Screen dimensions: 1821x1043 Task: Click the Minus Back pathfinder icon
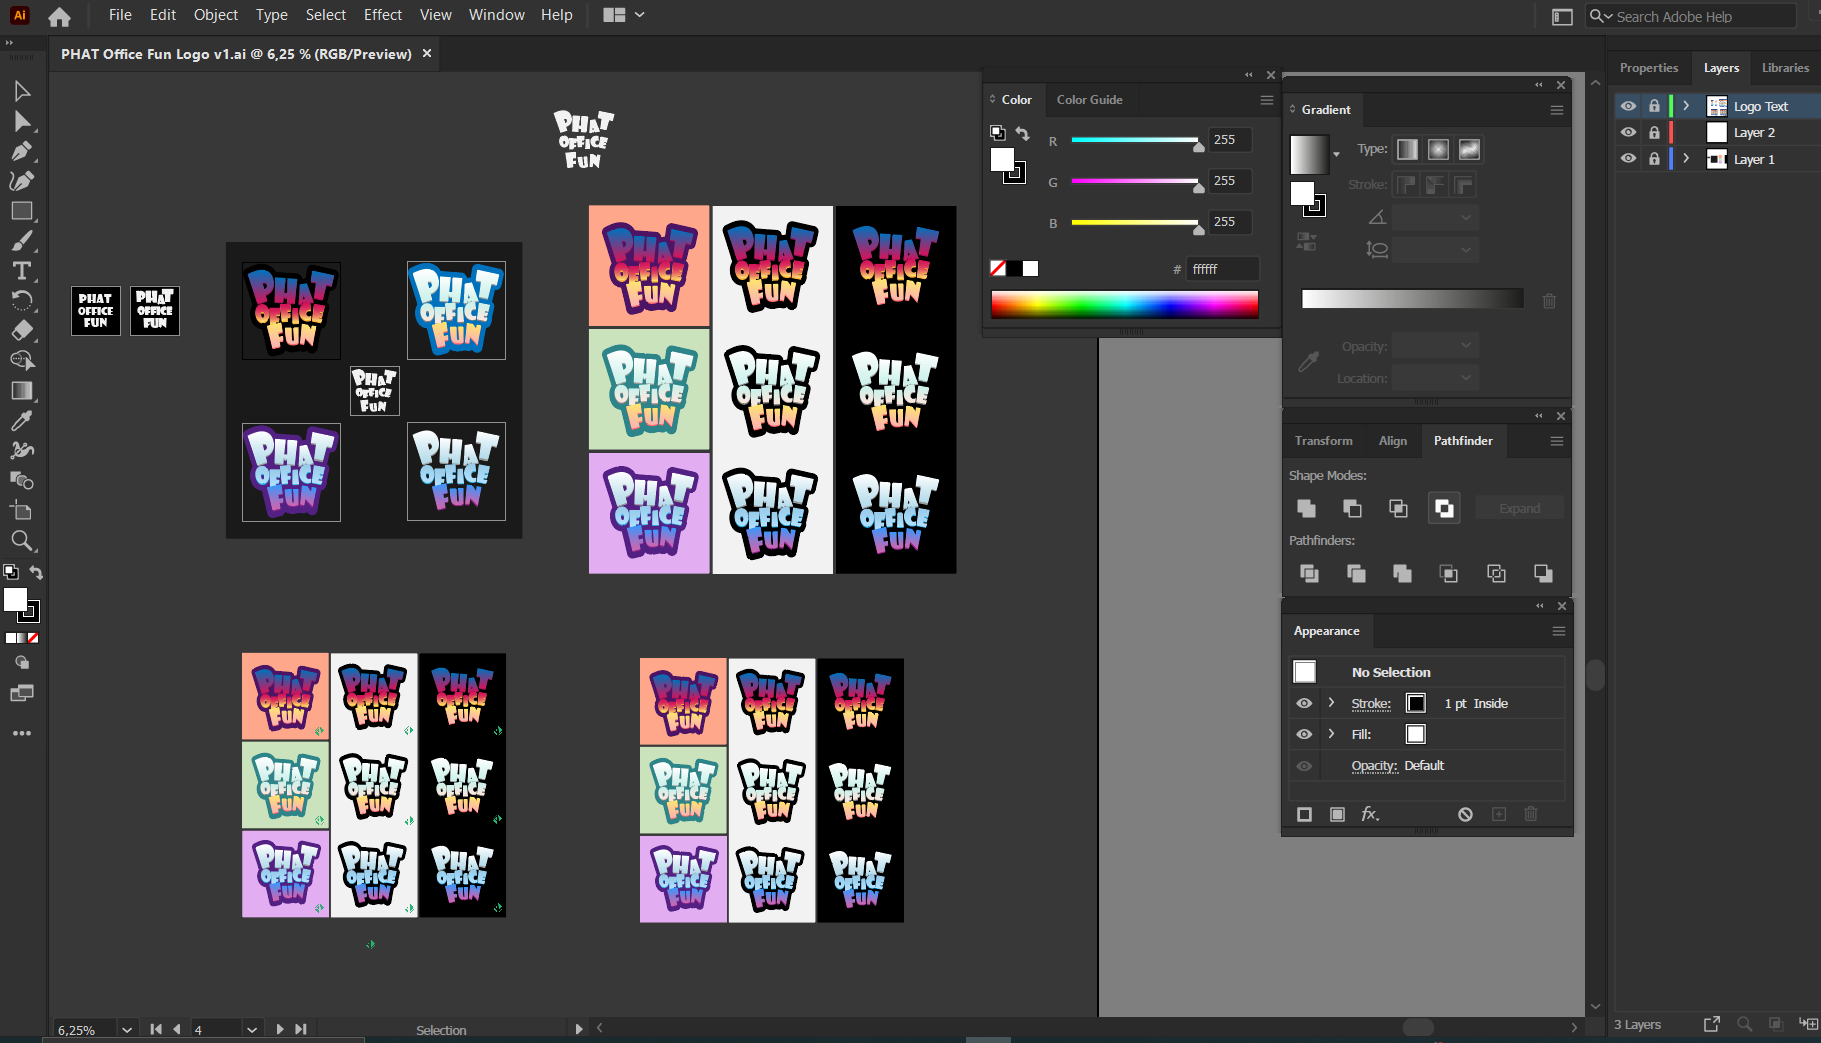(1543, 573)
